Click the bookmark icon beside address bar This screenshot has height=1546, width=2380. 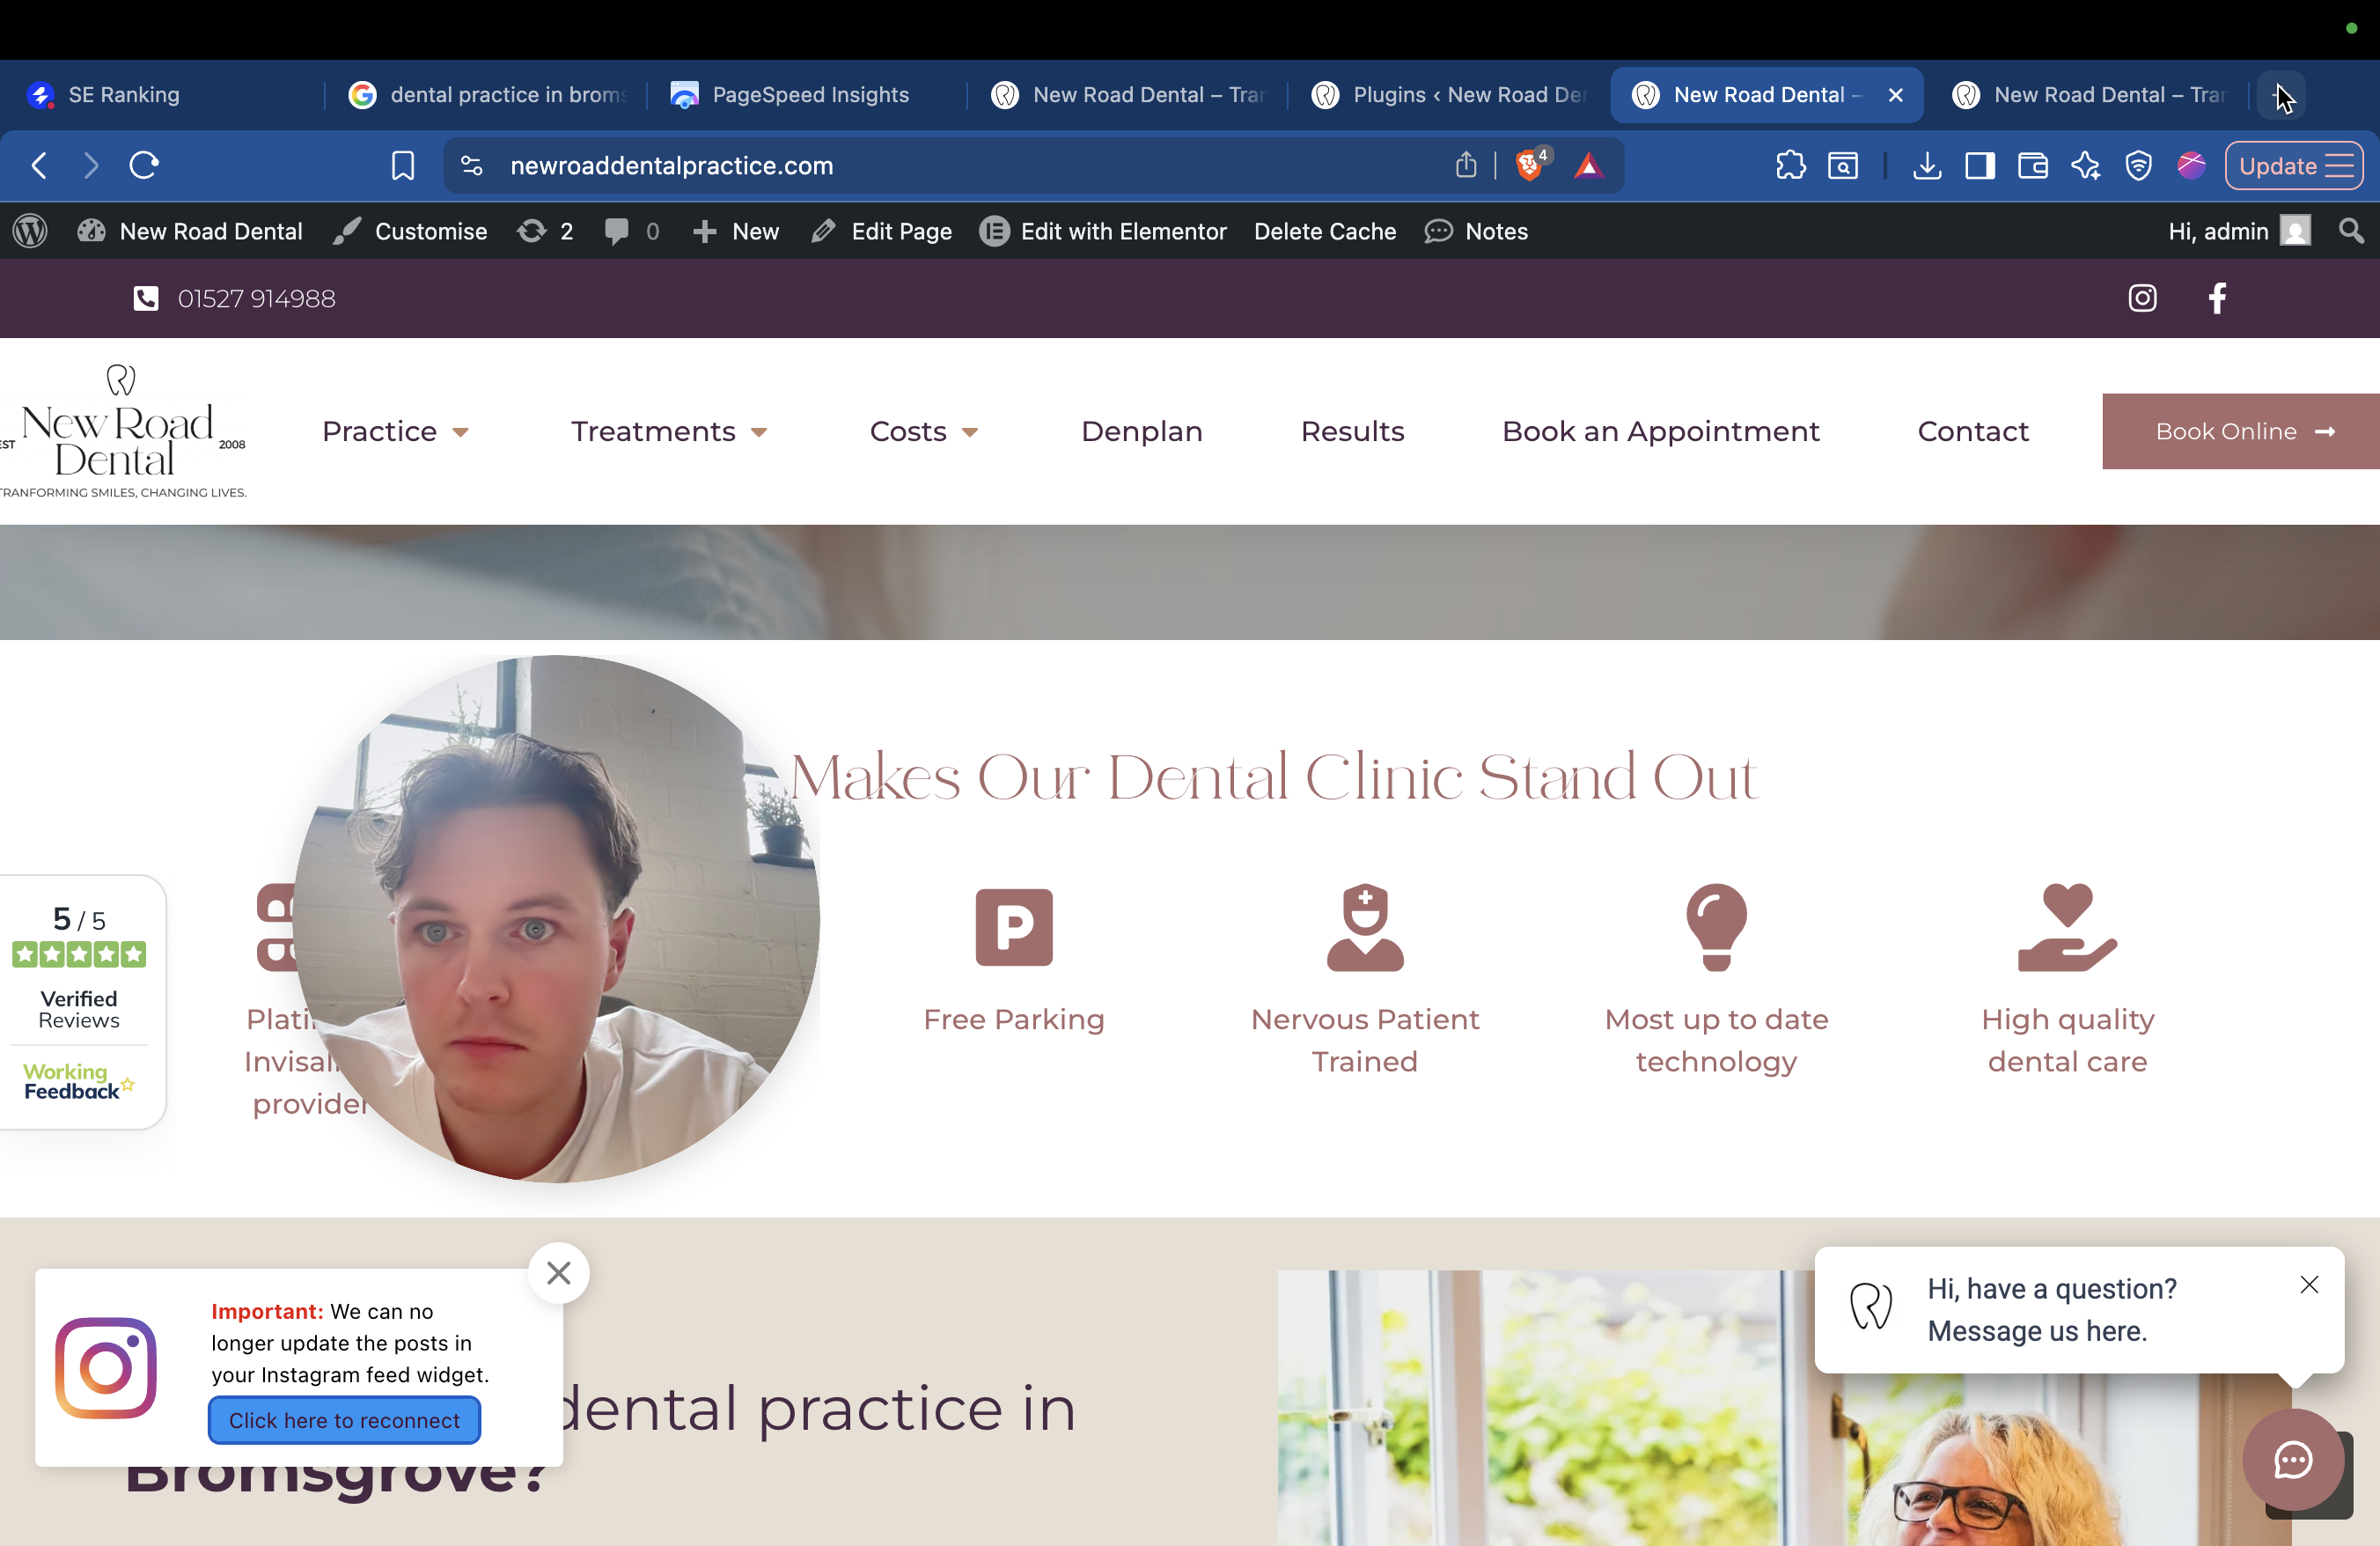coord(402,165)
